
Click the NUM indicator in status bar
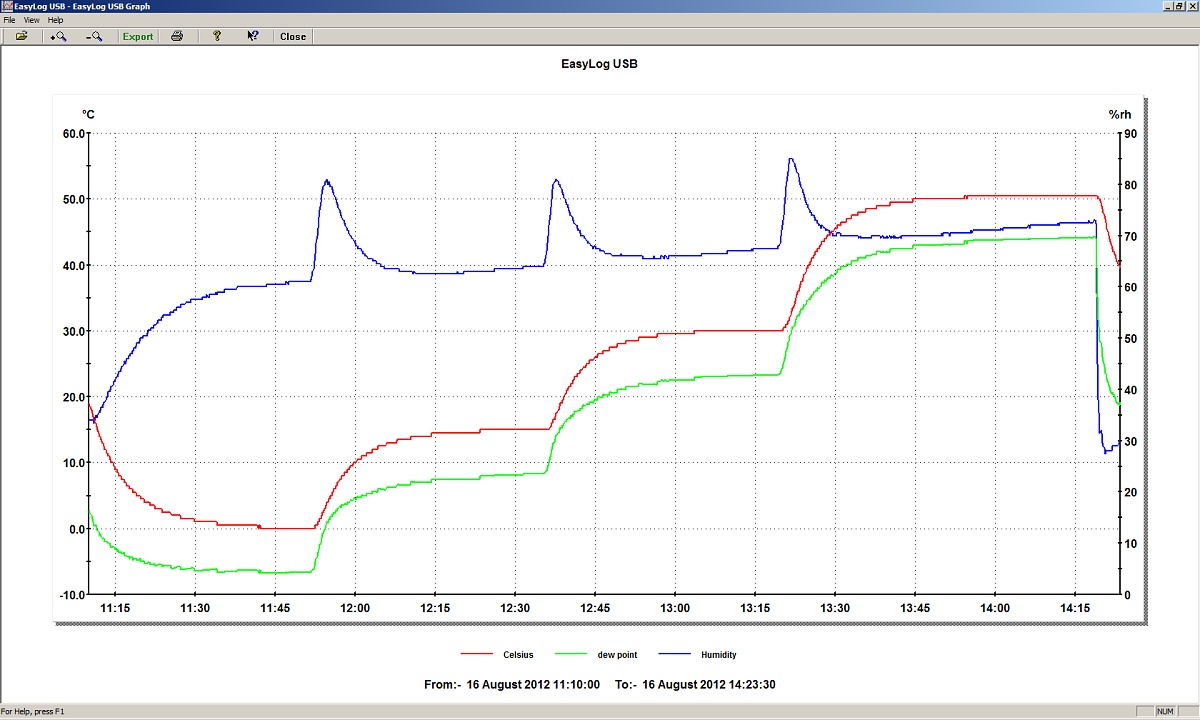tap(1165, 711)
